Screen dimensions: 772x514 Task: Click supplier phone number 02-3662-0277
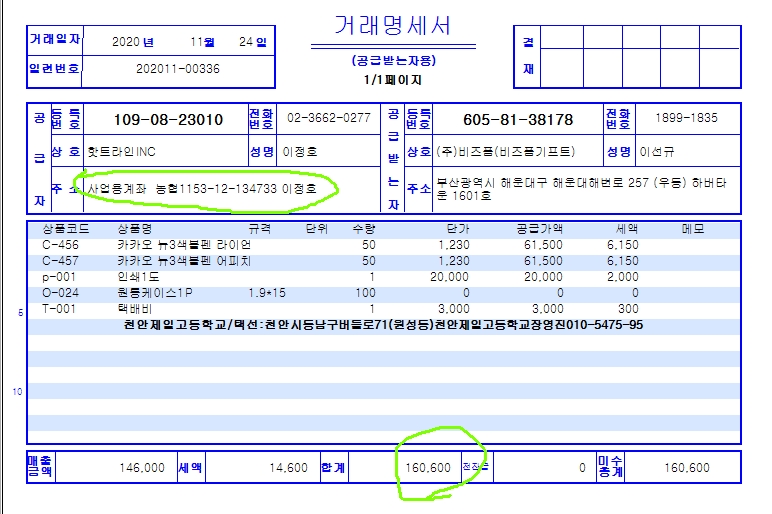(x=329, y=118)
